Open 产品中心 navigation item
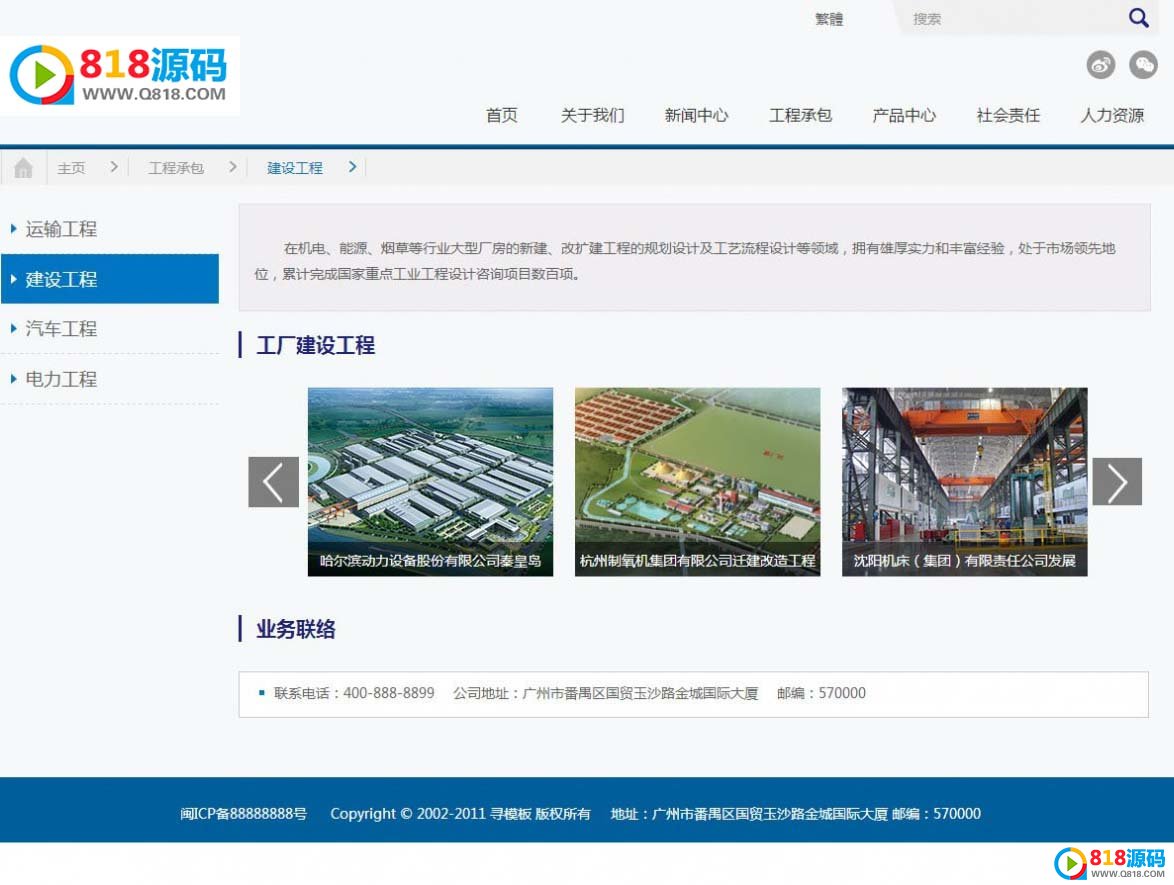This screenshot has height=885, width=1174. tap(904, 115)
